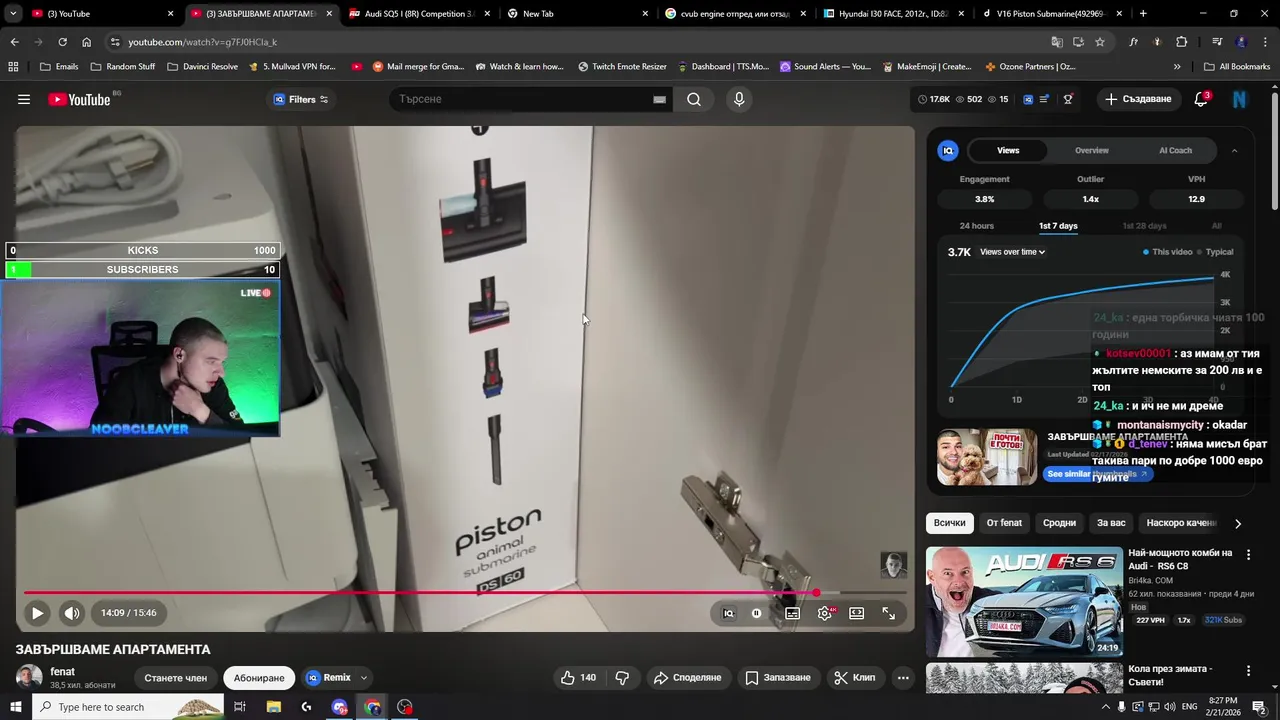Collapse the vidIQ panel with chevron
This screenshot has width=1280, height=720.
coord(1234,150)
